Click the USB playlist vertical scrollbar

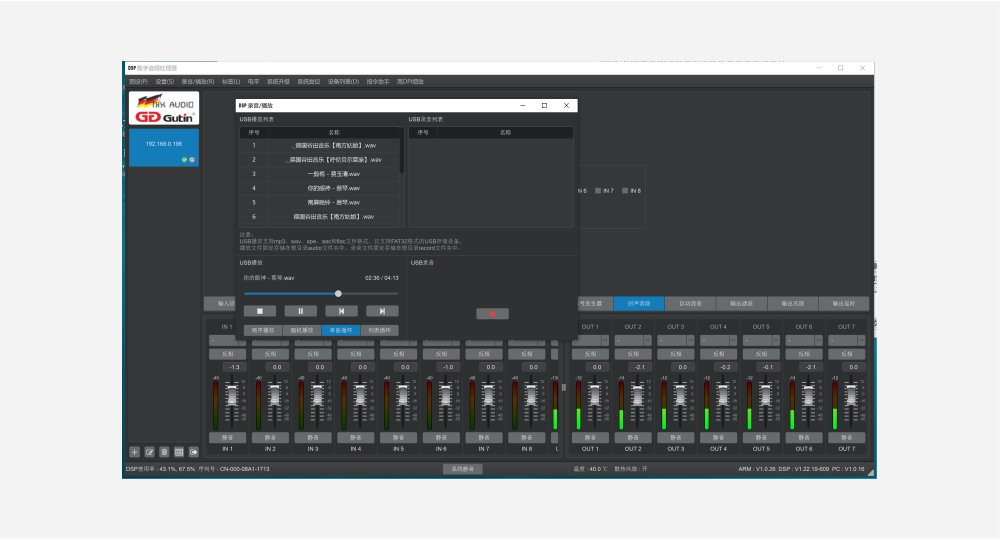pyautogui.click(x=402, y=151)
